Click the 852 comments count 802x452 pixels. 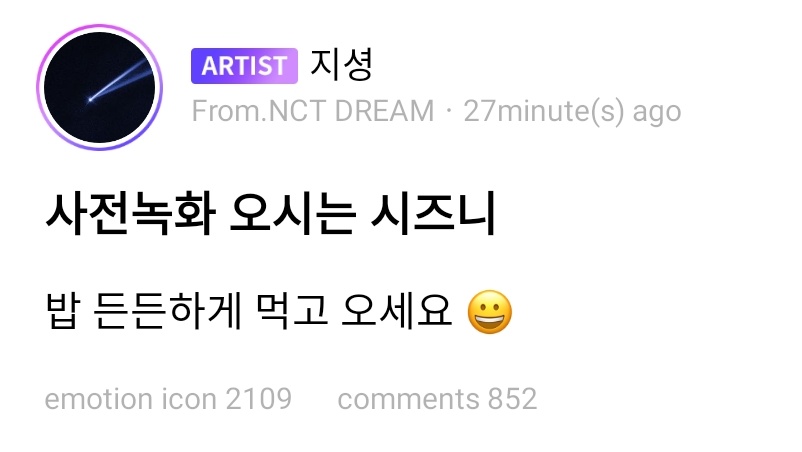pos(512,399)
